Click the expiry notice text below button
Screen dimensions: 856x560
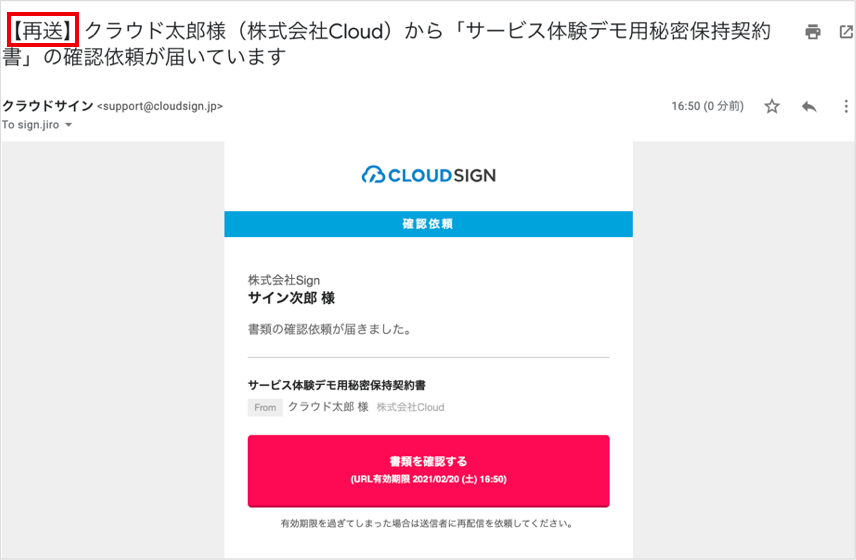(x=426, y=523)
